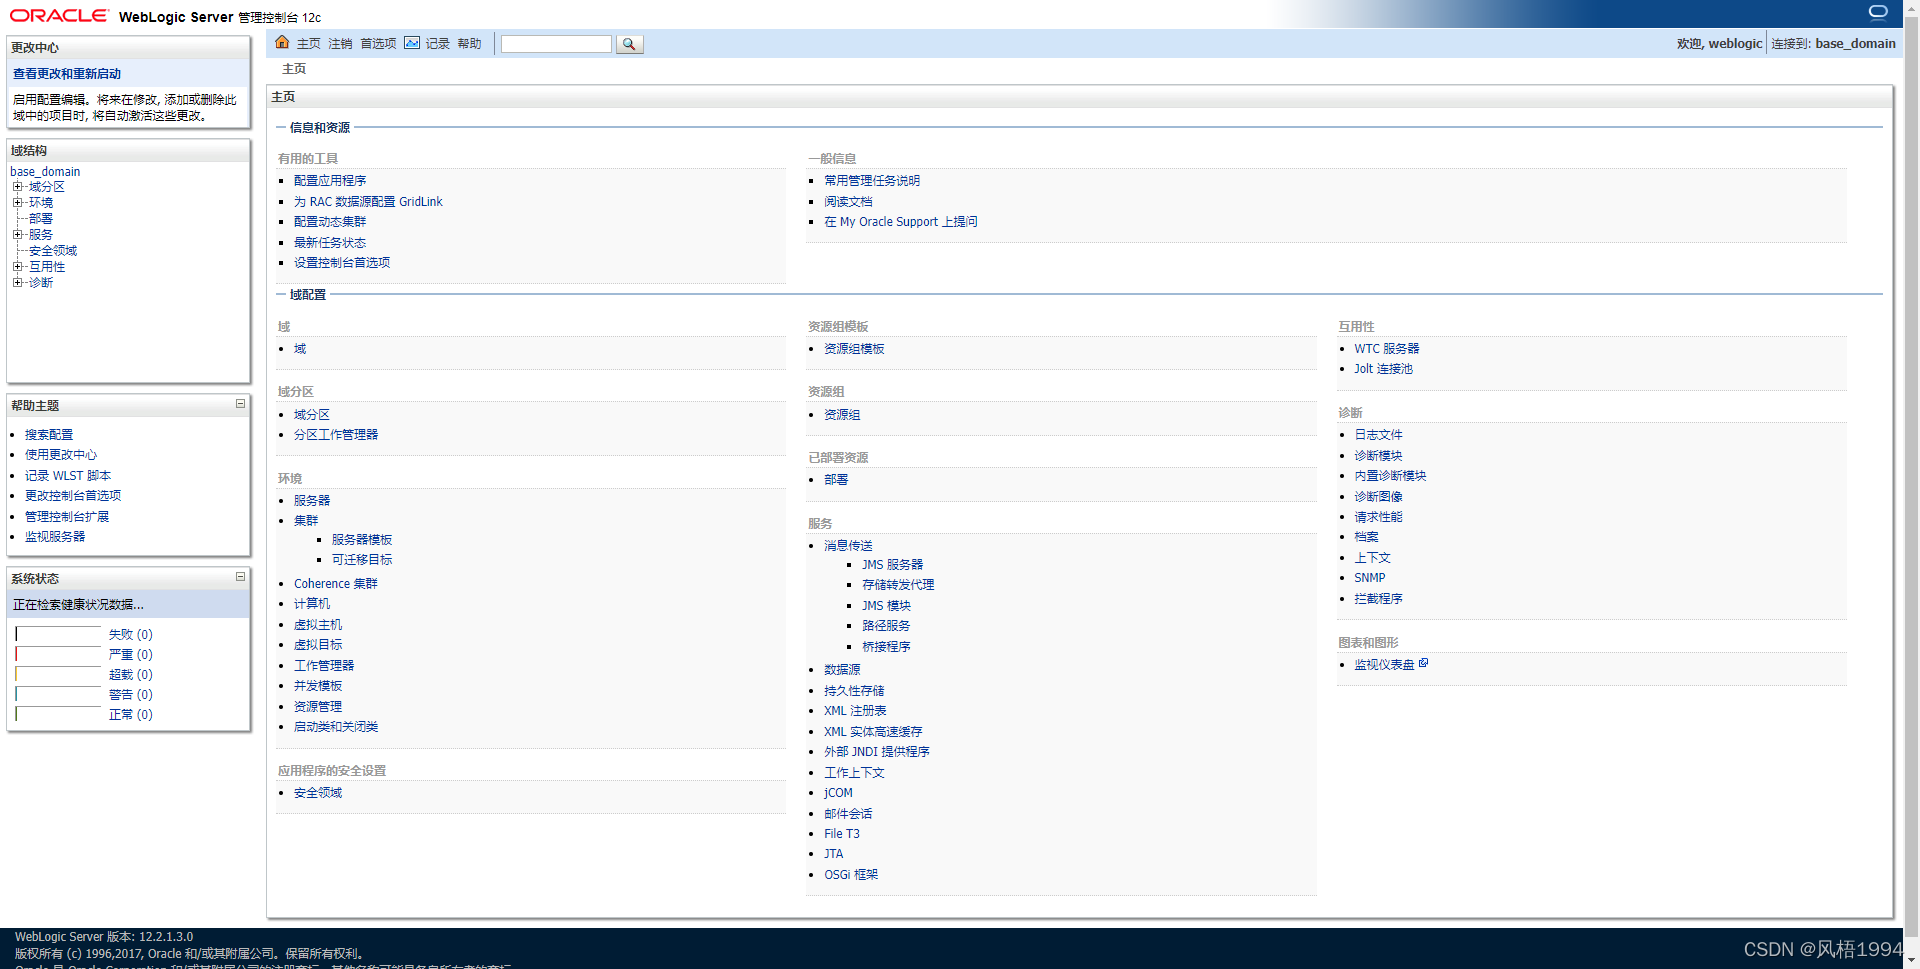1920x969 pixels.
Task: Open 持久性存储 link
Action: click(x=854, y=691)
